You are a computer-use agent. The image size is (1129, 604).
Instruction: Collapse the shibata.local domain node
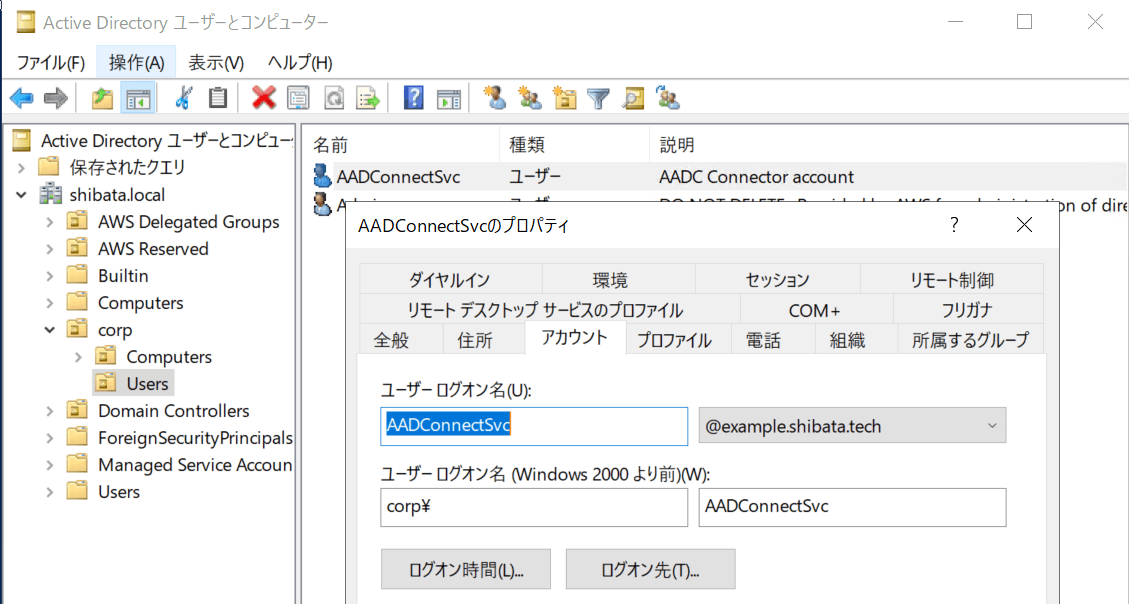(22, 195)
